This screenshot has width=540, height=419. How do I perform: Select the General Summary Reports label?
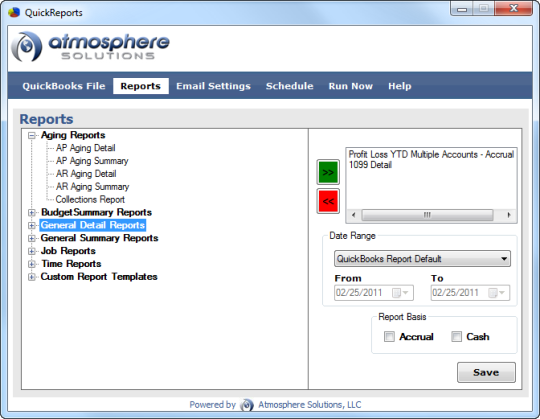click(x=100, y=238)
